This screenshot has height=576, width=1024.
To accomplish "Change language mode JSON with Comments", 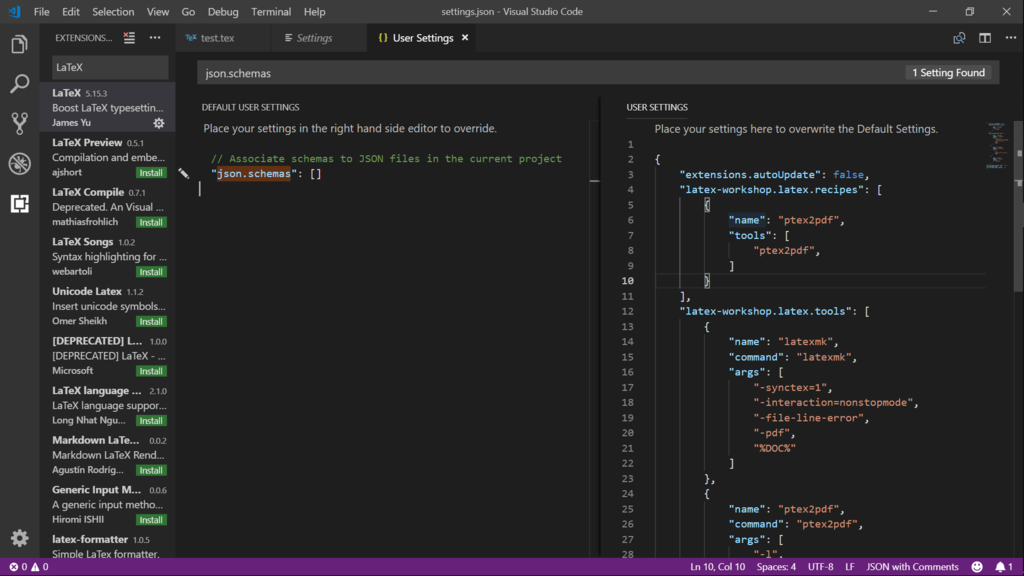I will (912, 567).
